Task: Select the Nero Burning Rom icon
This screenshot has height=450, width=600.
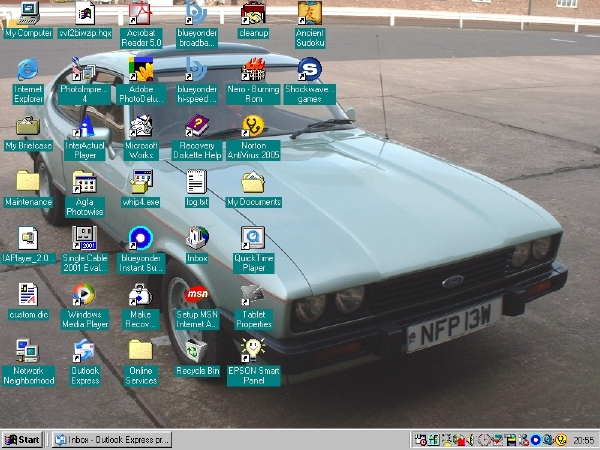Action: (x=253, y=70)
